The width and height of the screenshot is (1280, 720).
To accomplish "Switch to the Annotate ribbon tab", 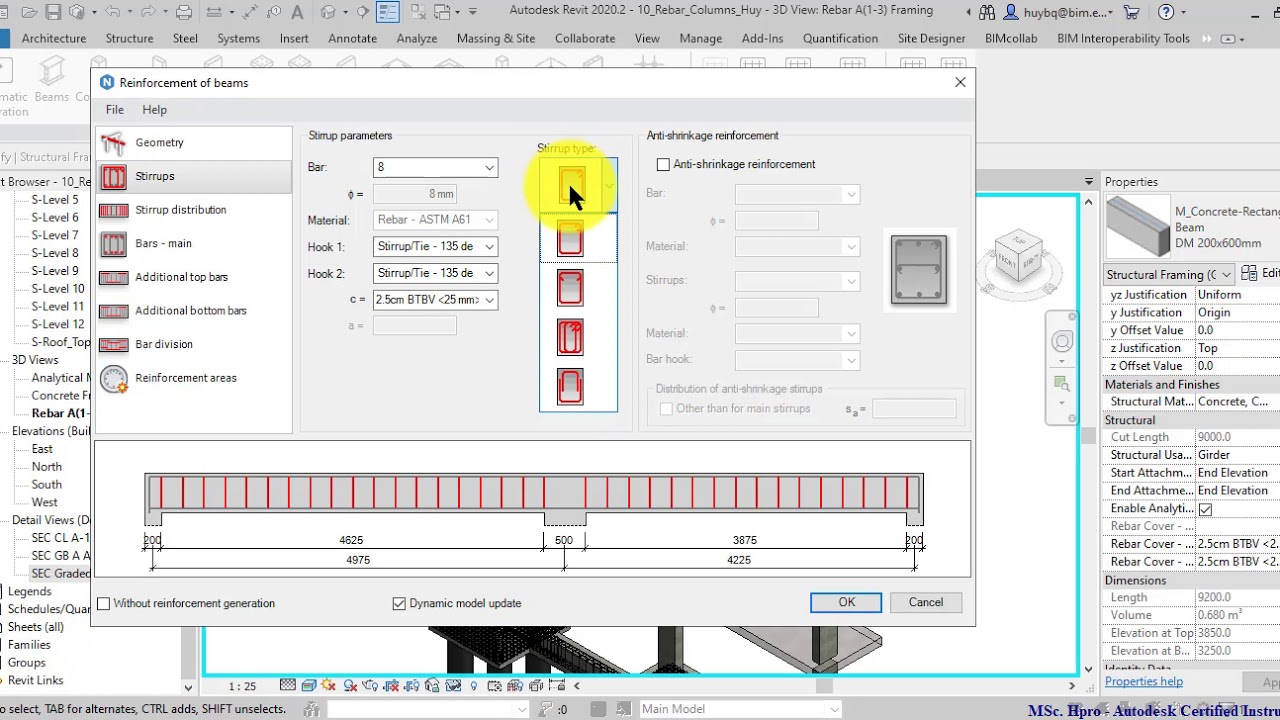I will [352, 39].
